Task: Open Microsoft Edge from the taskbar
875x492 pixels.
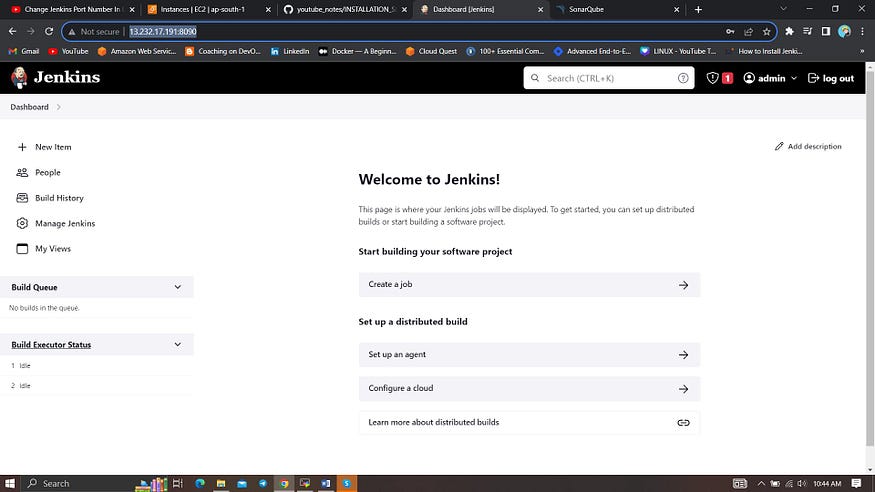Action: coord(200,484)
